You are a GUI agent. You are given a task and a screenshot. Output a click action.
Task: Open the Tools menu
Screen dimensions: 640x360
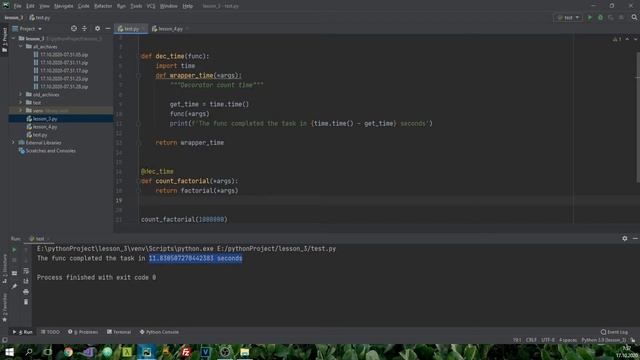(x=136, y=6)
